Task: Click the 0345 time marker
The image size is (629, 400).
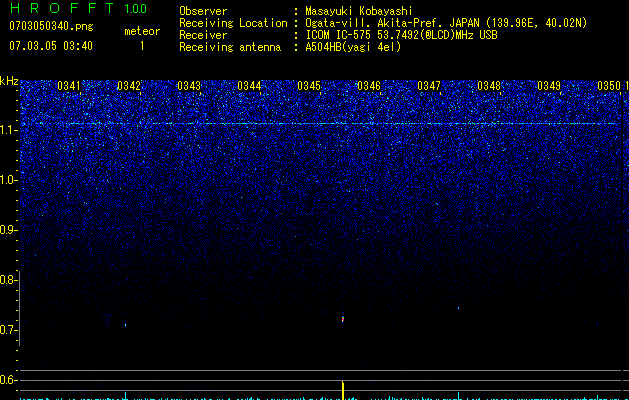Action: coord(309,86)
